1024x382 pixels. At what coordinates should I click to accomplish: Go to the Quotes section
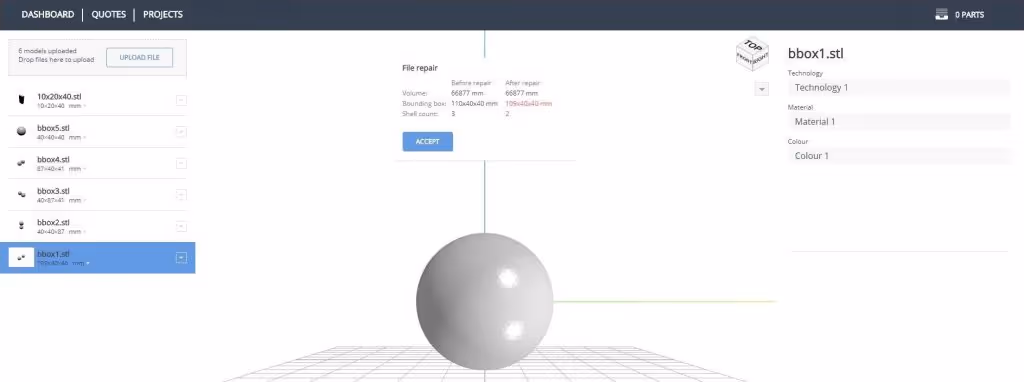(108, 14)
